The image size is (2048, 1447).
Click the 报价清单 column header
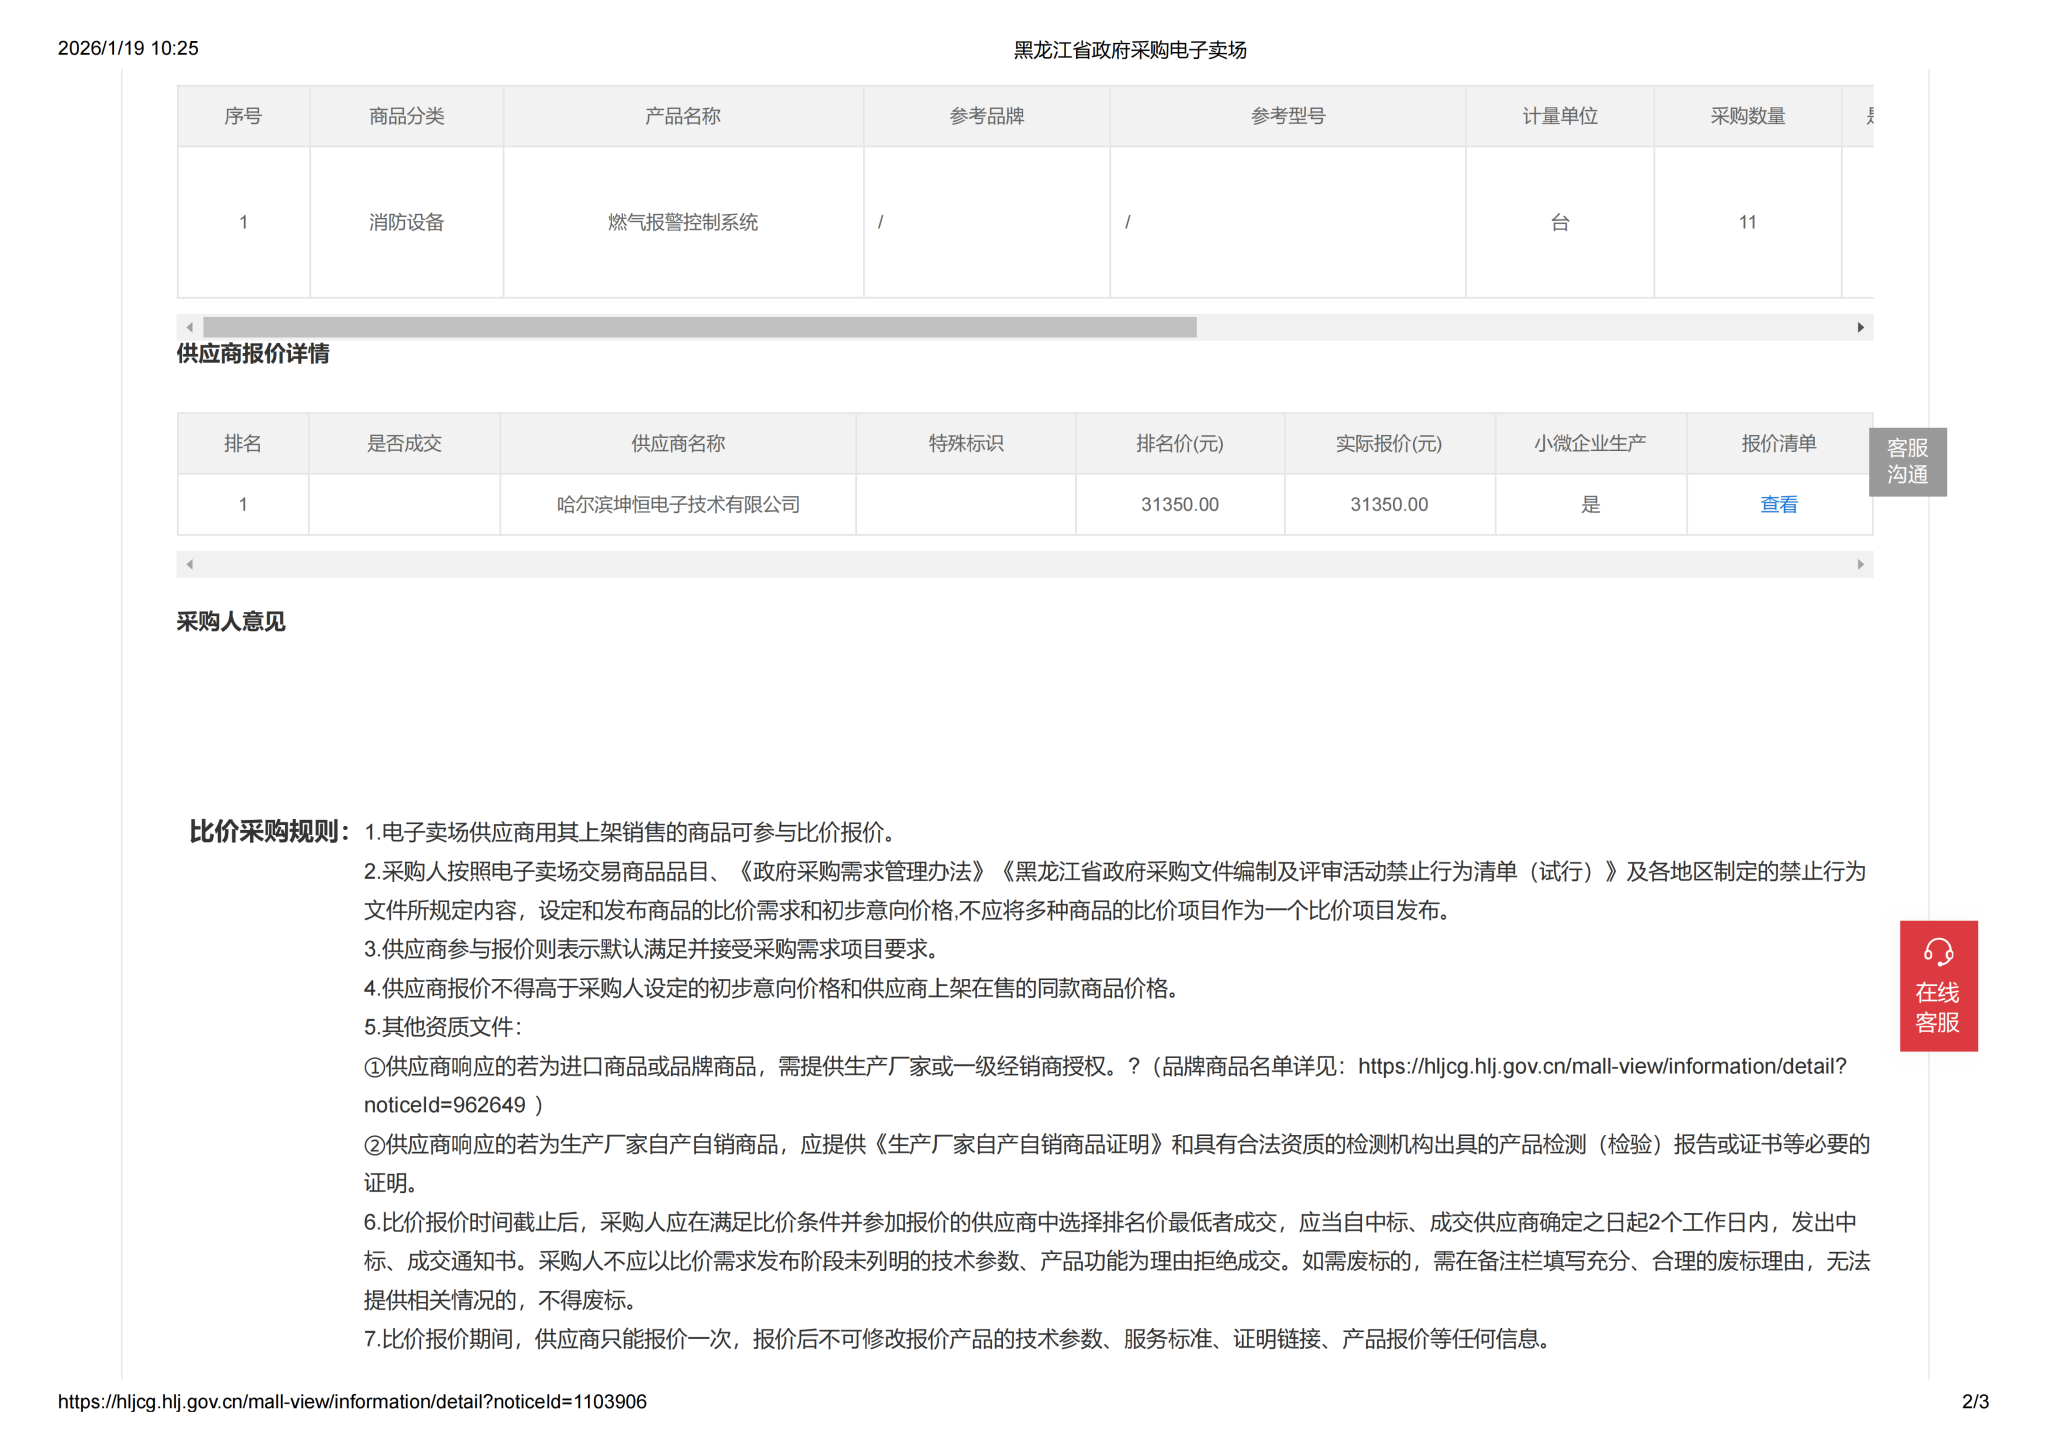click(x=1778, y=444)
